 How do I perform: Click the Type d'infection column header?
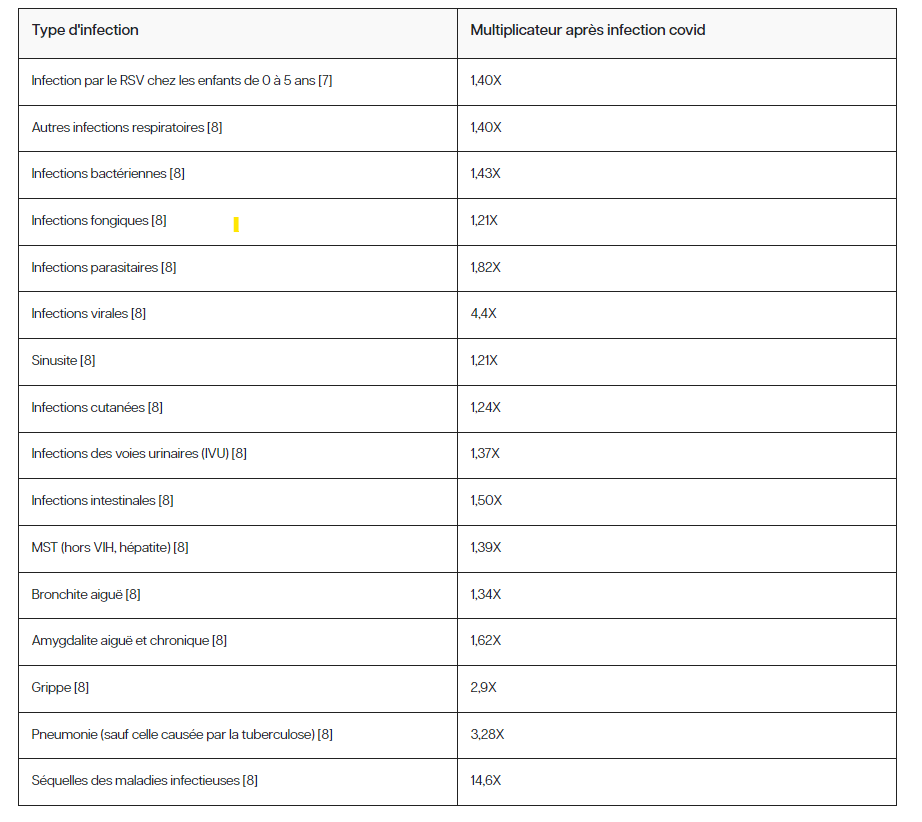(85, 30)
